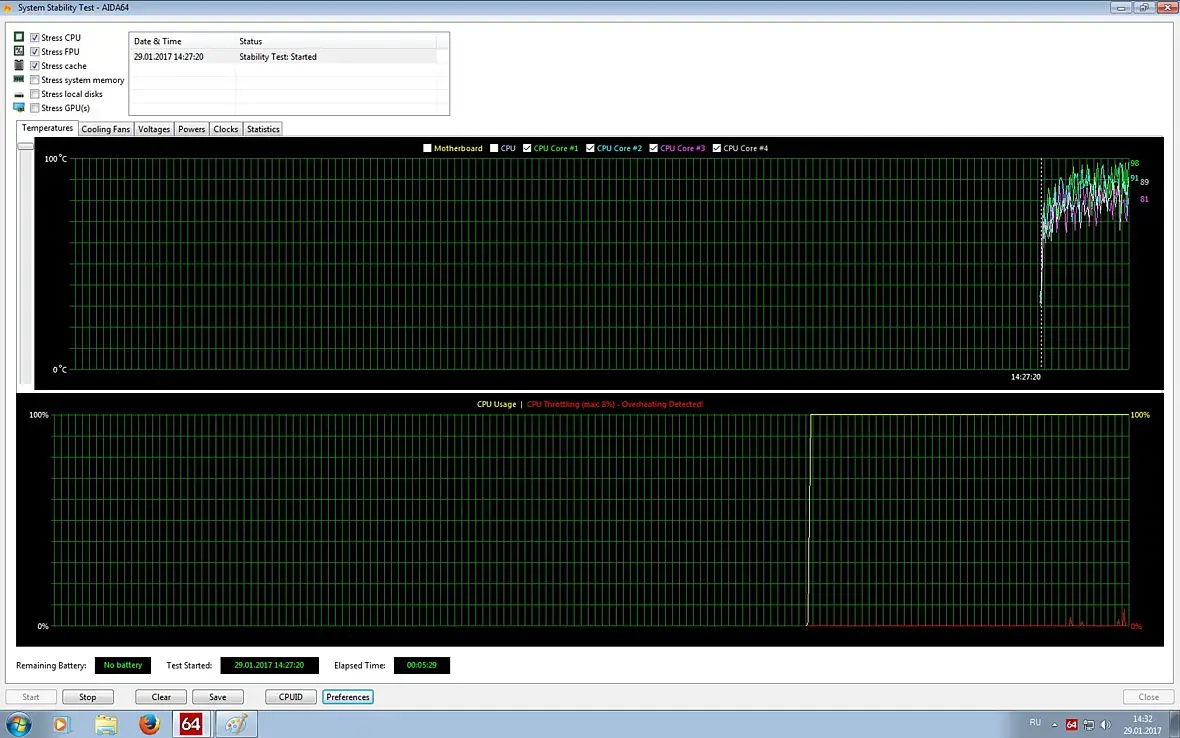Click the cache chip icon
1180x738 pixels.
click(x=19, y=65)
